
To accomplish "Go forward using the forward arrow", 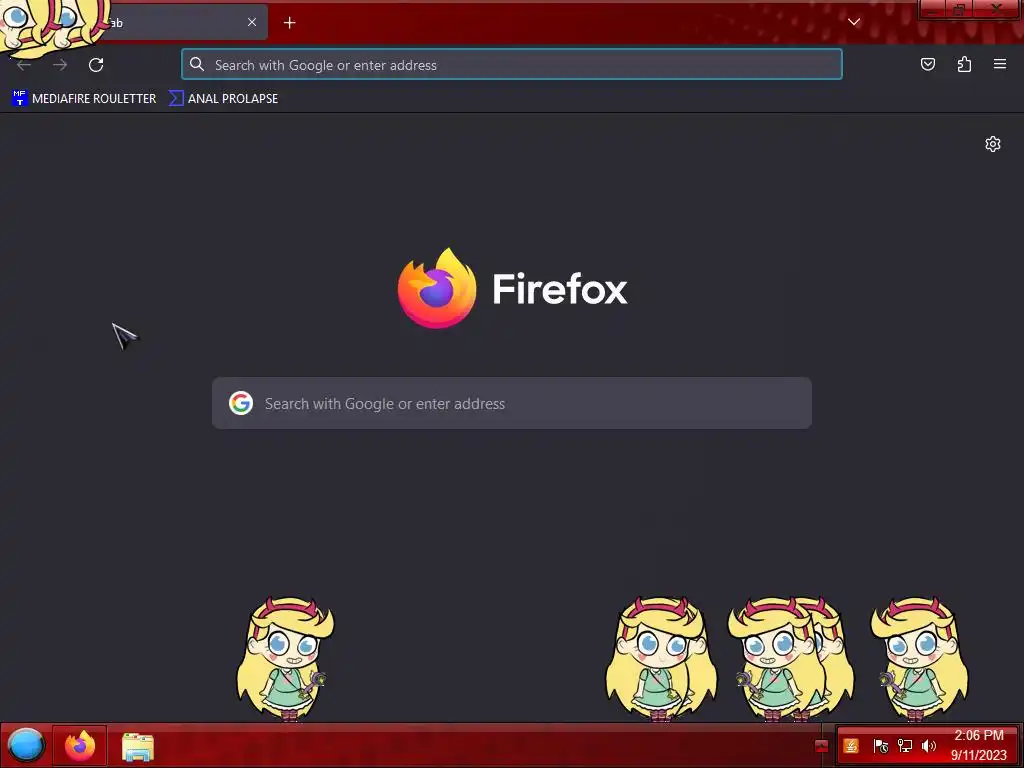I will click(60, 65).
